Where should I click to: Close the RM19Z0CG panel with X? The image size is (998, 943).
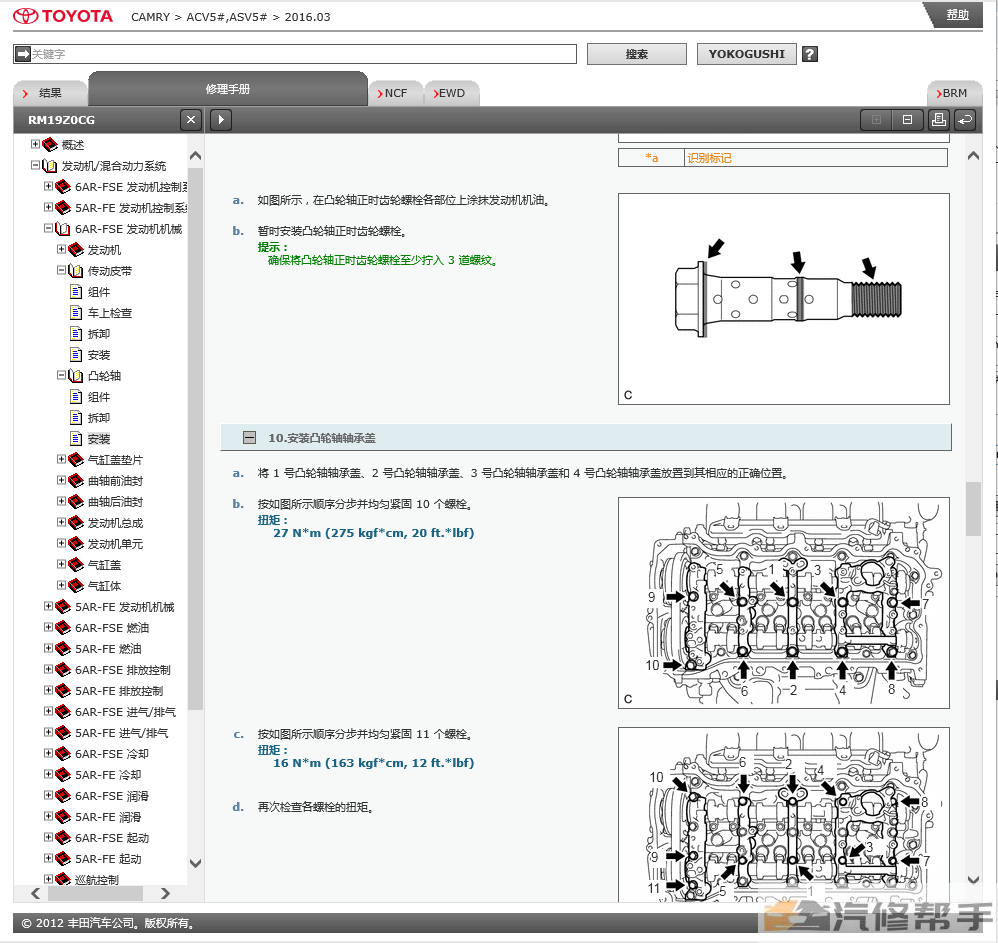pyautogui.click(x=190, y=120)
